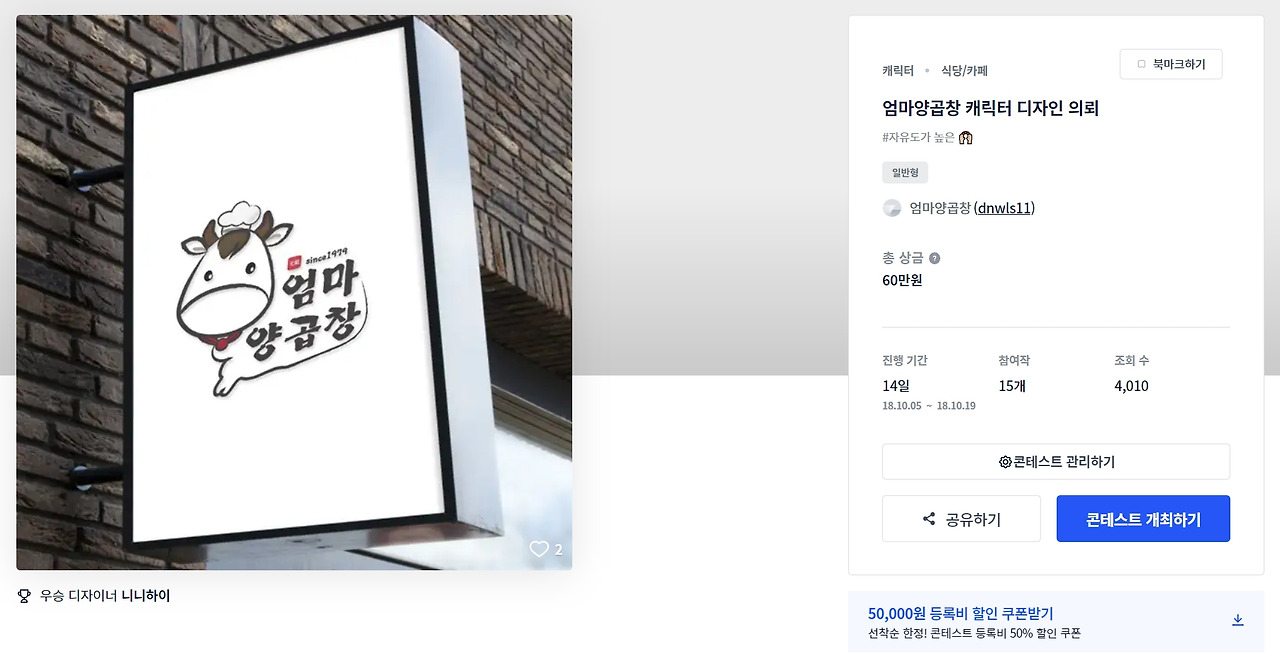Viewport: 1280px width, 661px height.
Task: Click the share icon in 공유하기
Action: pos(929,519)
